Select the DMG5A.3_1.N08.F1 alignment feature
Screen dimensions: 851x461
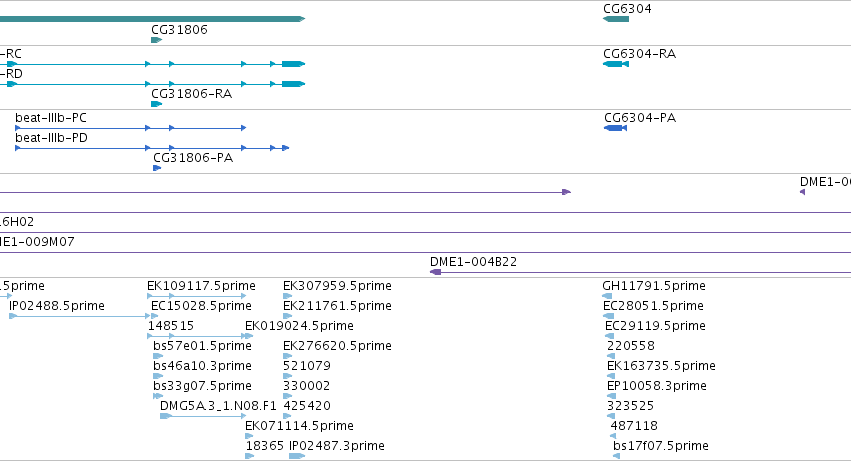click(203, 416)
